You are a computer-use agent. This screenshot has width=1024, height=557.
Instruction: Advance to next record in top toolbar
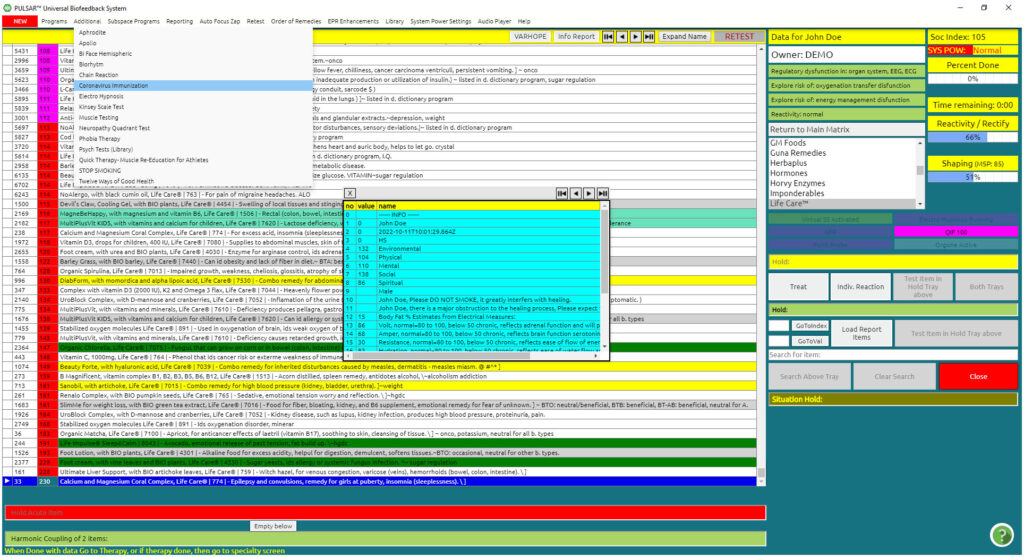click(635, 37)
